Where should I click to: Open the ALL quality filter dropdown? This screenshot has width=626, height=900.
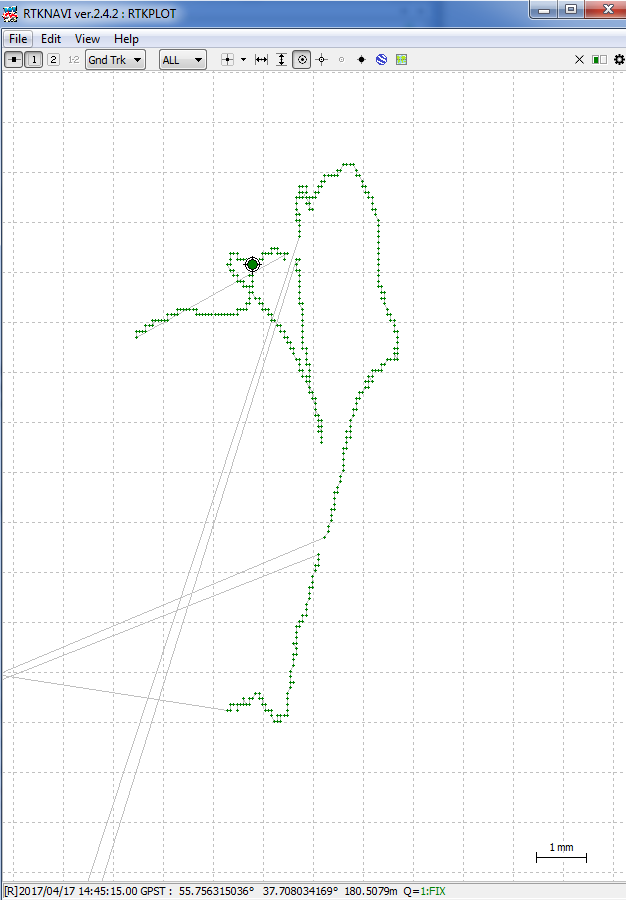point(183,60)
